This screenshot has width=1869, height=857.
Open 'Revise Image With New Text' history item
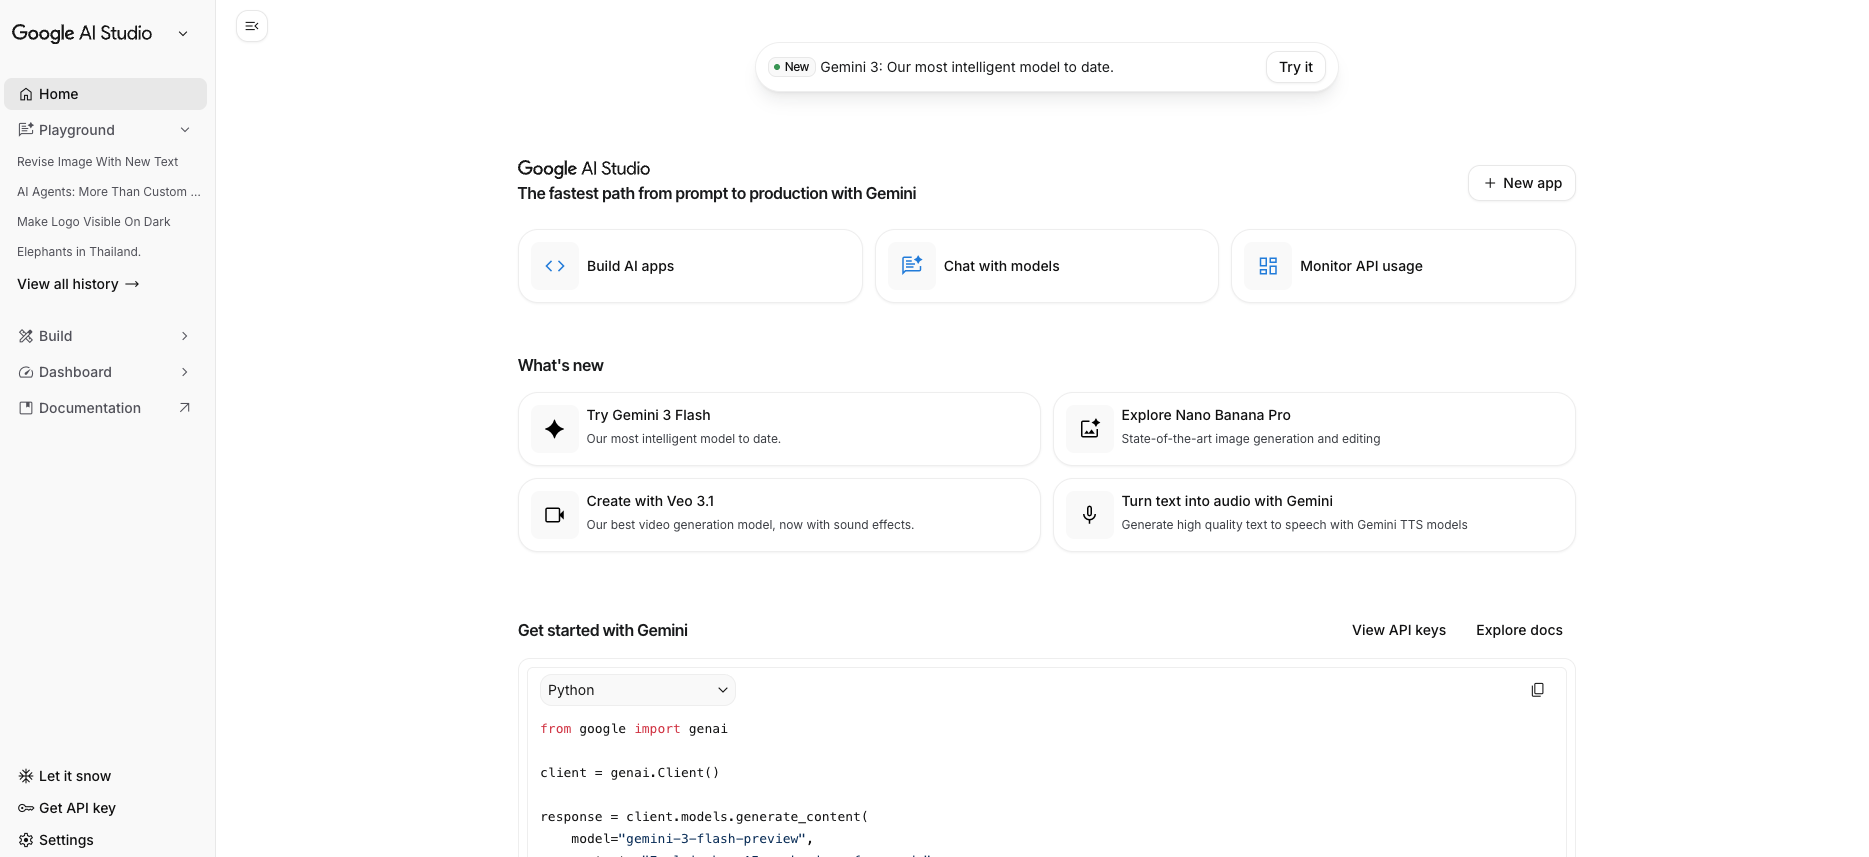point(98,162)
